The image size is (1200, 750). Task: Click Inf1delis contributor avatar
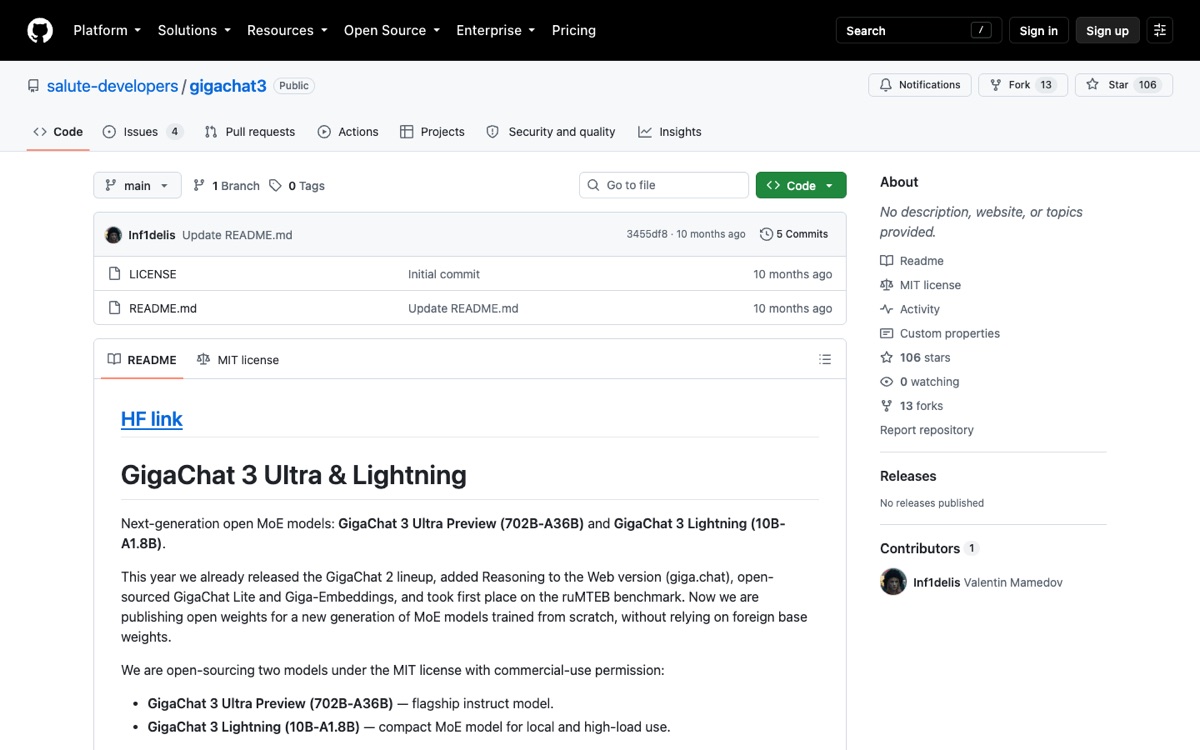click(893, 582)
